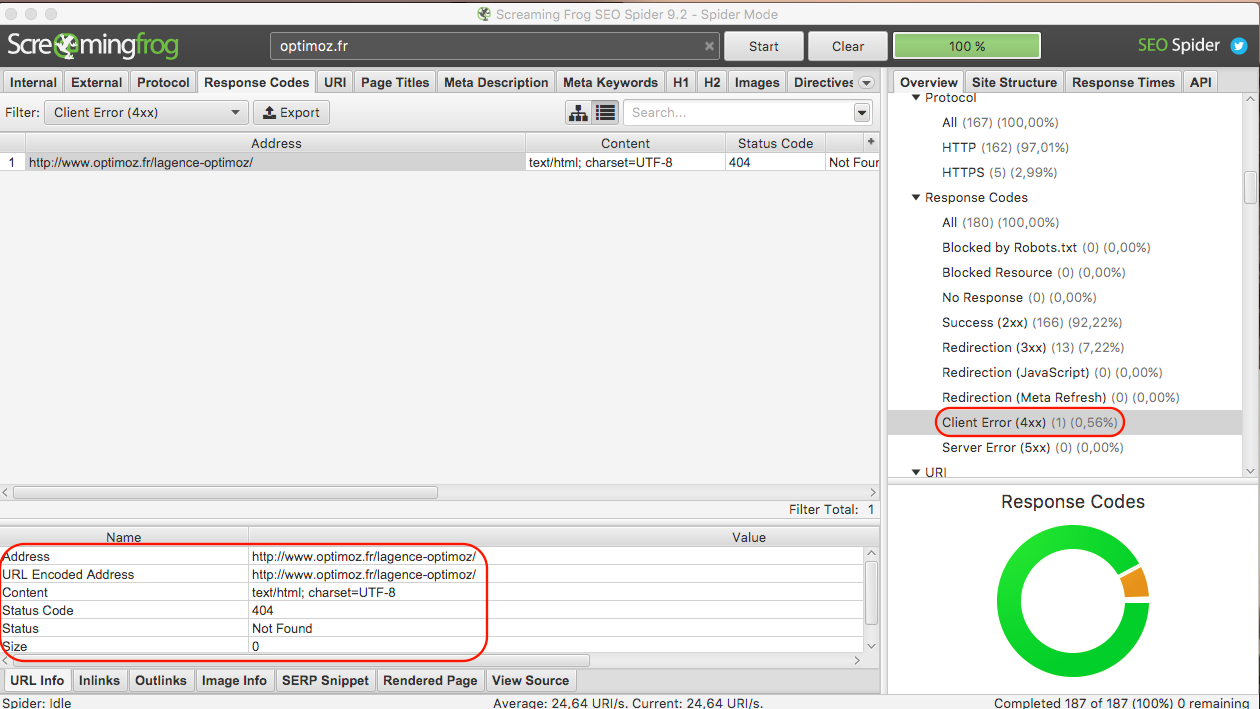Open the Images tab
The height and width of the screenshot is (709, 1260).
click(757, 83)
